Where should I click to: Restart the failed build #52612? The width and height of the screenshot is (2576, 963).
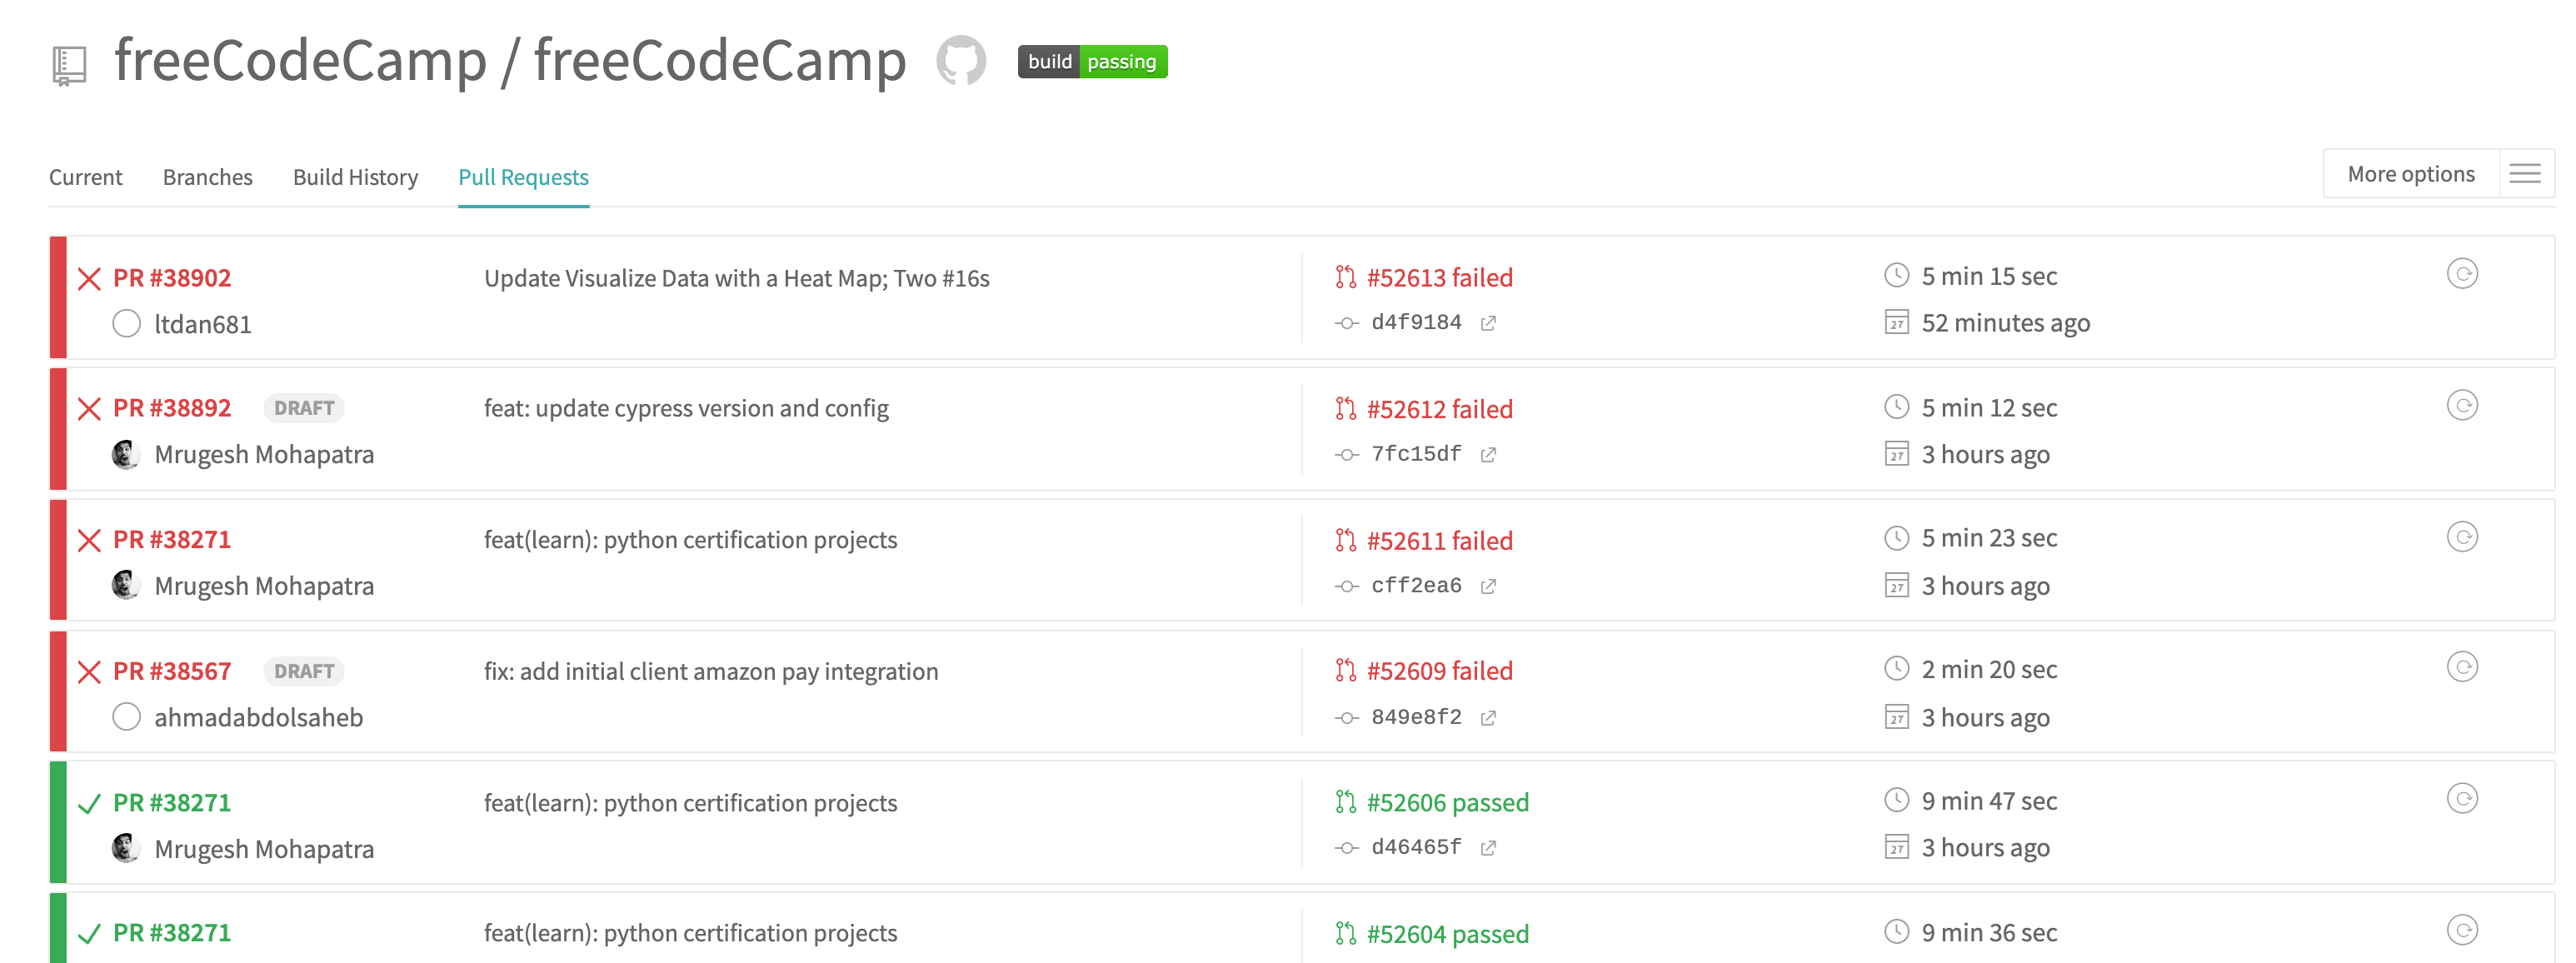[x=2464, y=405]
